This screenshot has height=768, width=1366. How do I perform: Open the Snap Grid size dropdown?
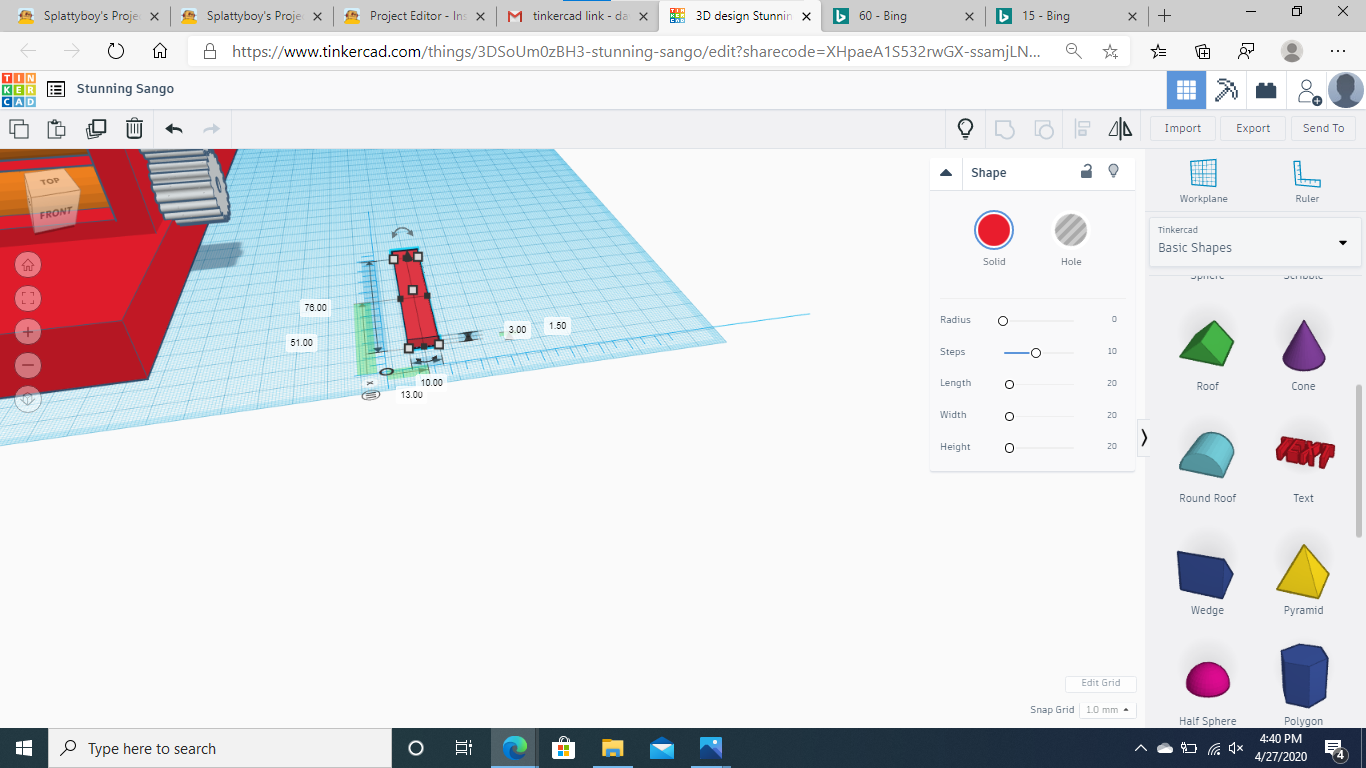click(1108, 710)
